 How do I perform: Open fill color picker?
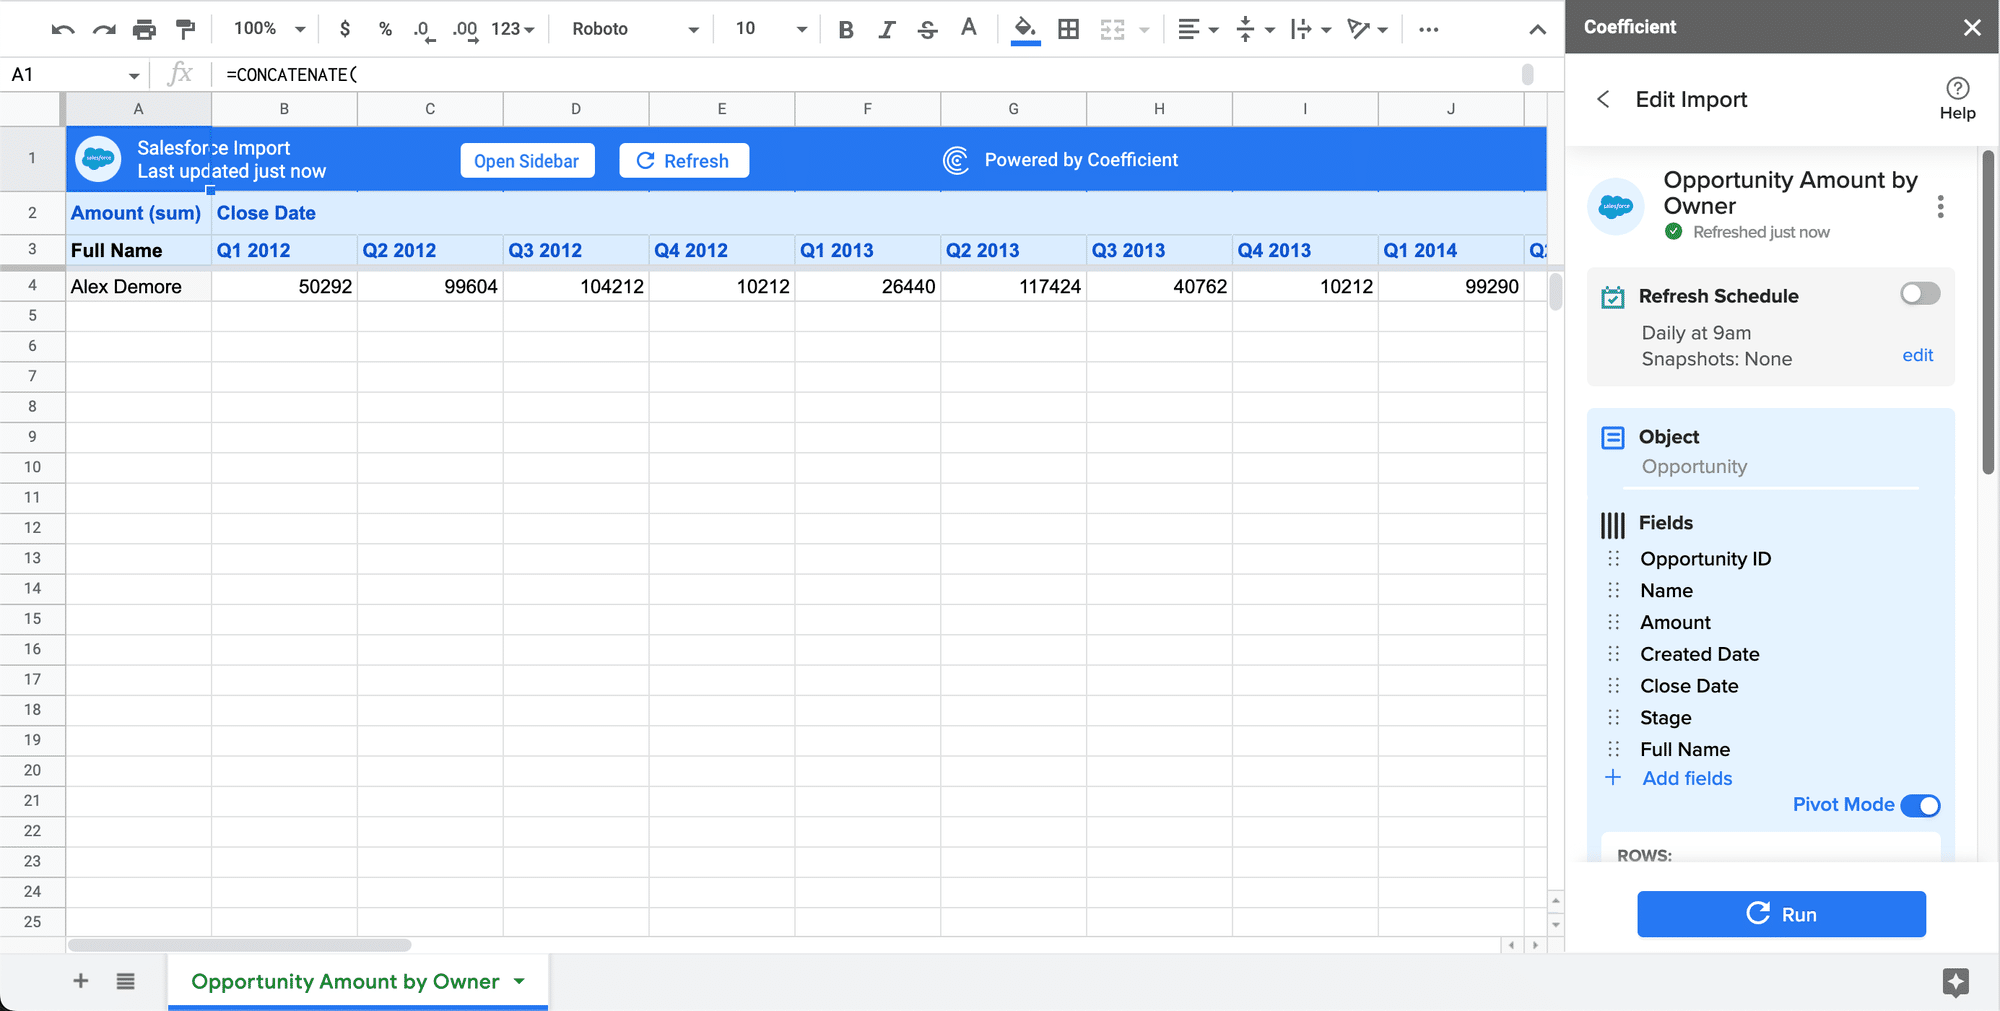click(x=1025, y=29)
